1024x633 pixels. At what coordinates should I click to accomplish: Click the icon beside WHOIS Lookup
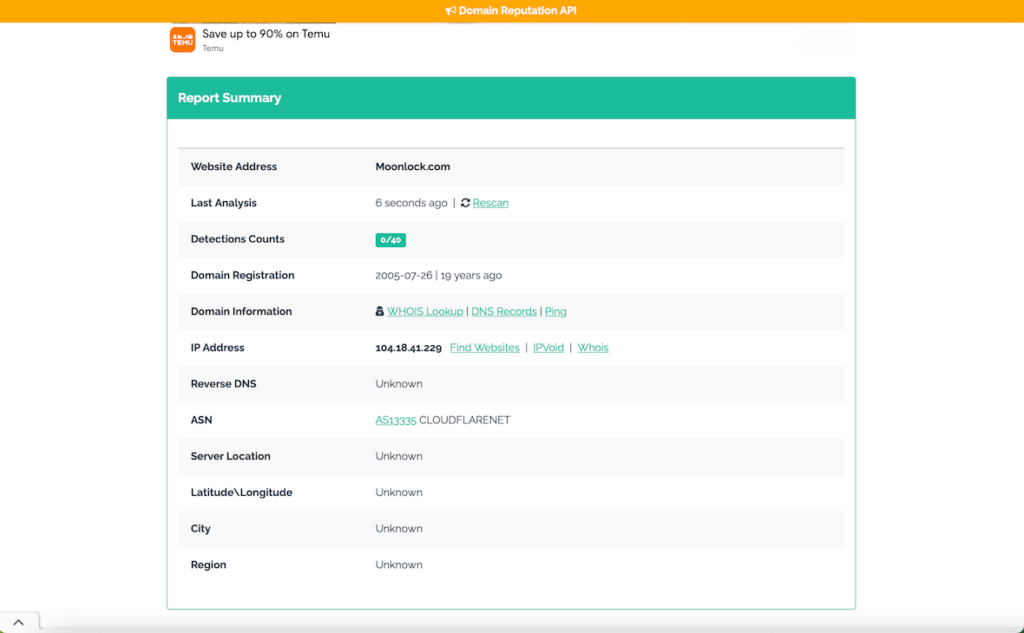(380, 312)
